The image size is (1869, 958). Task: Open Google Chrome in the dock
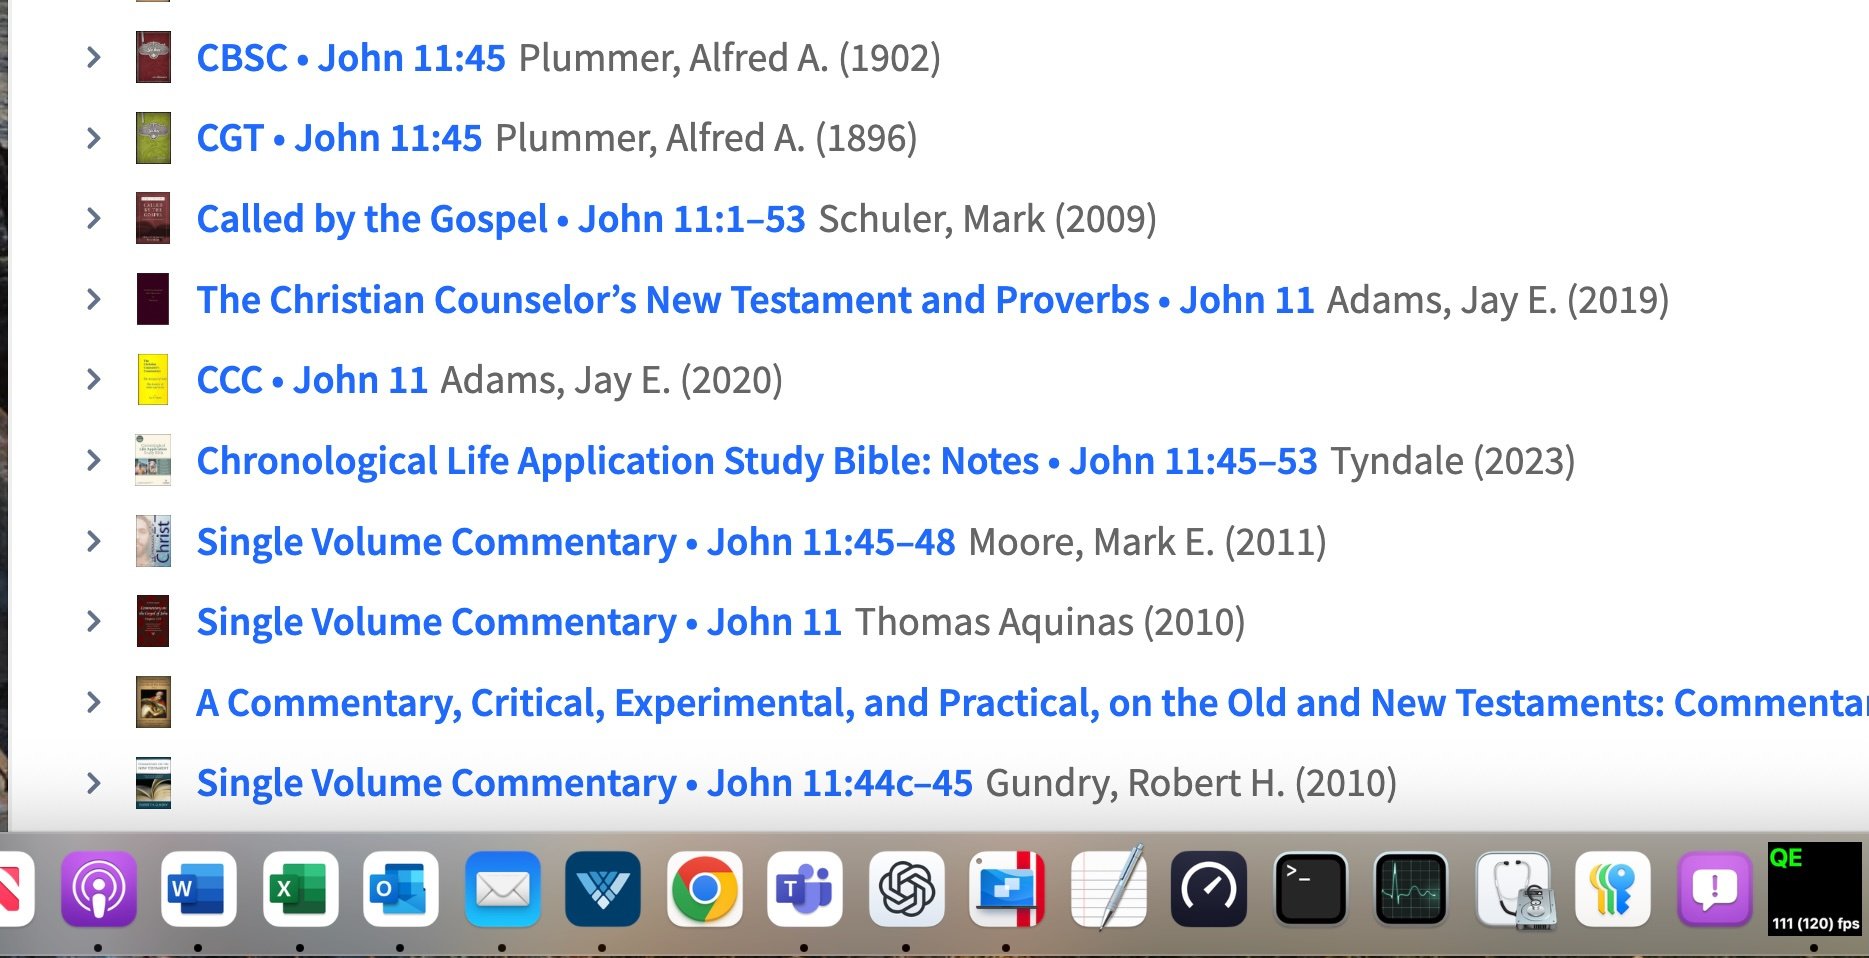[x=704, y=889]
